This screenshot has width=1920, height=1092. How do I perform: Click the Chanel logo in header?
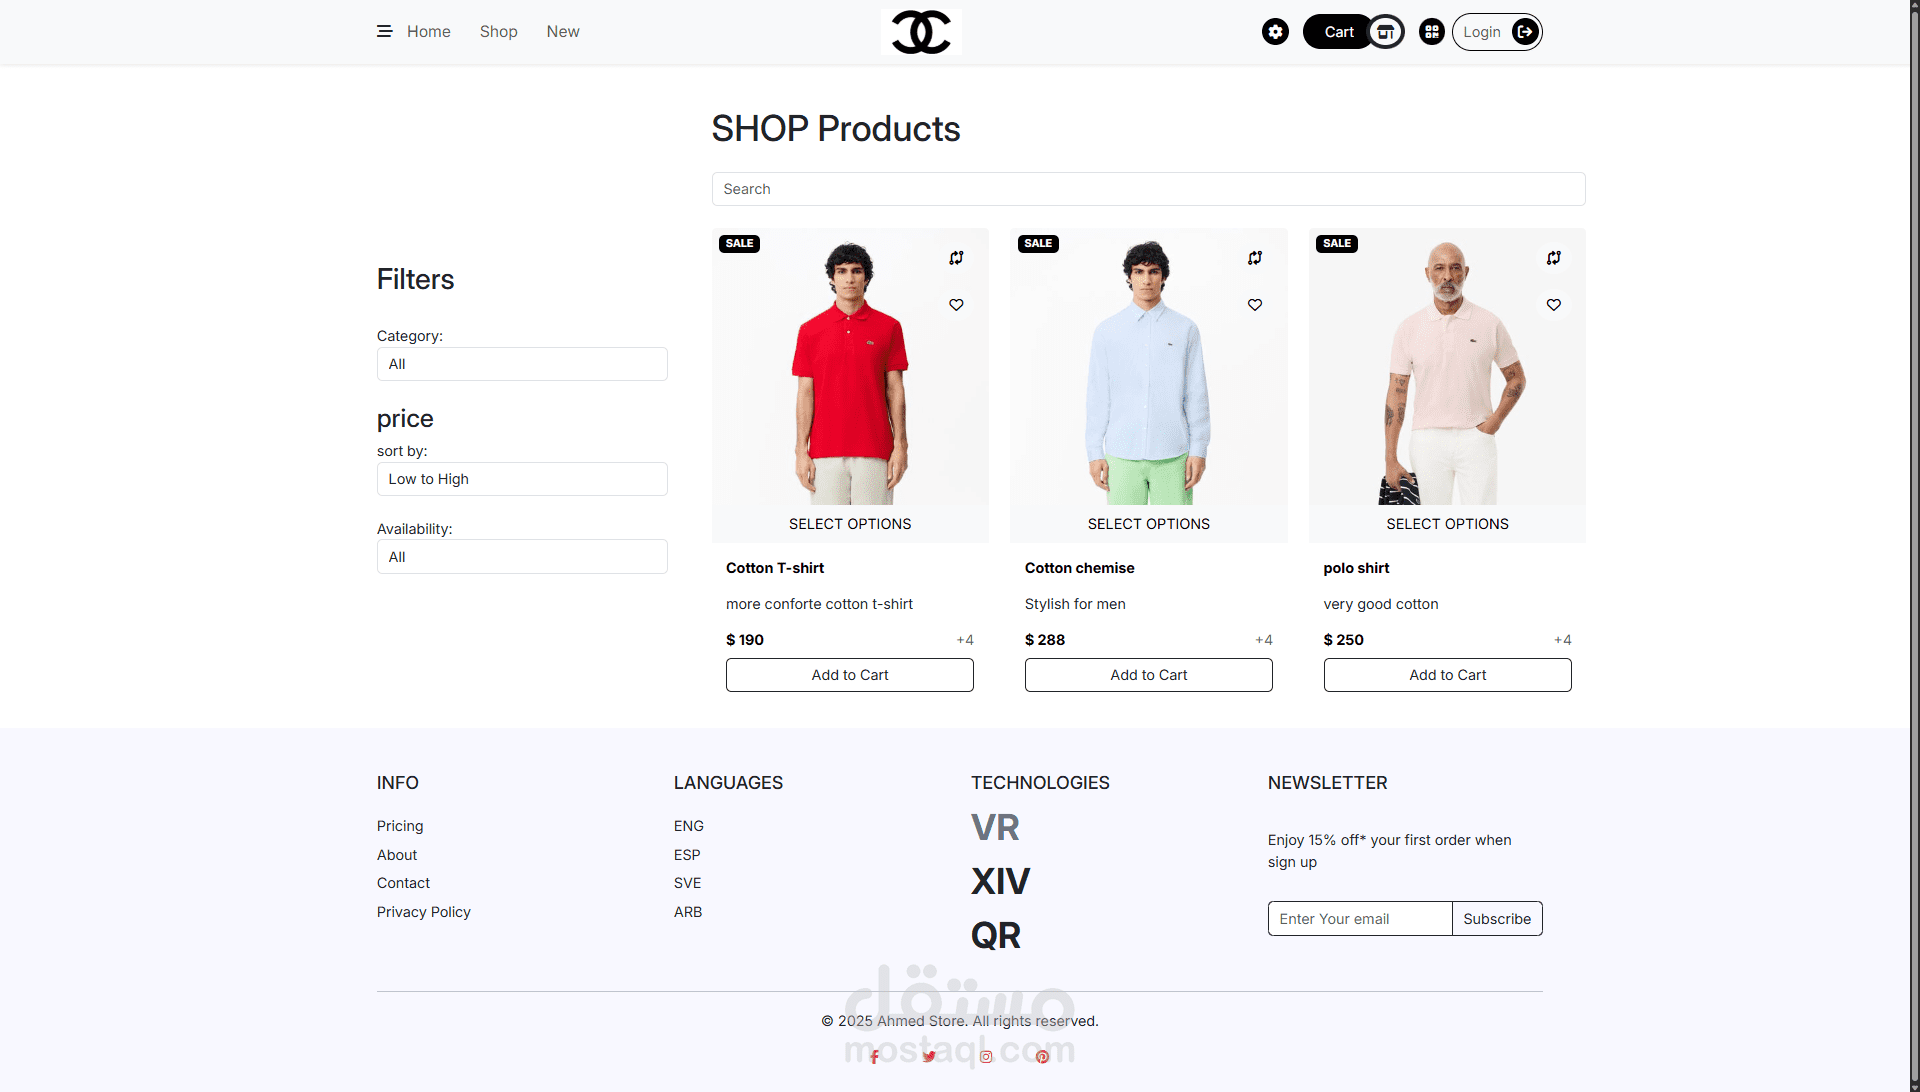click(921, 32)
